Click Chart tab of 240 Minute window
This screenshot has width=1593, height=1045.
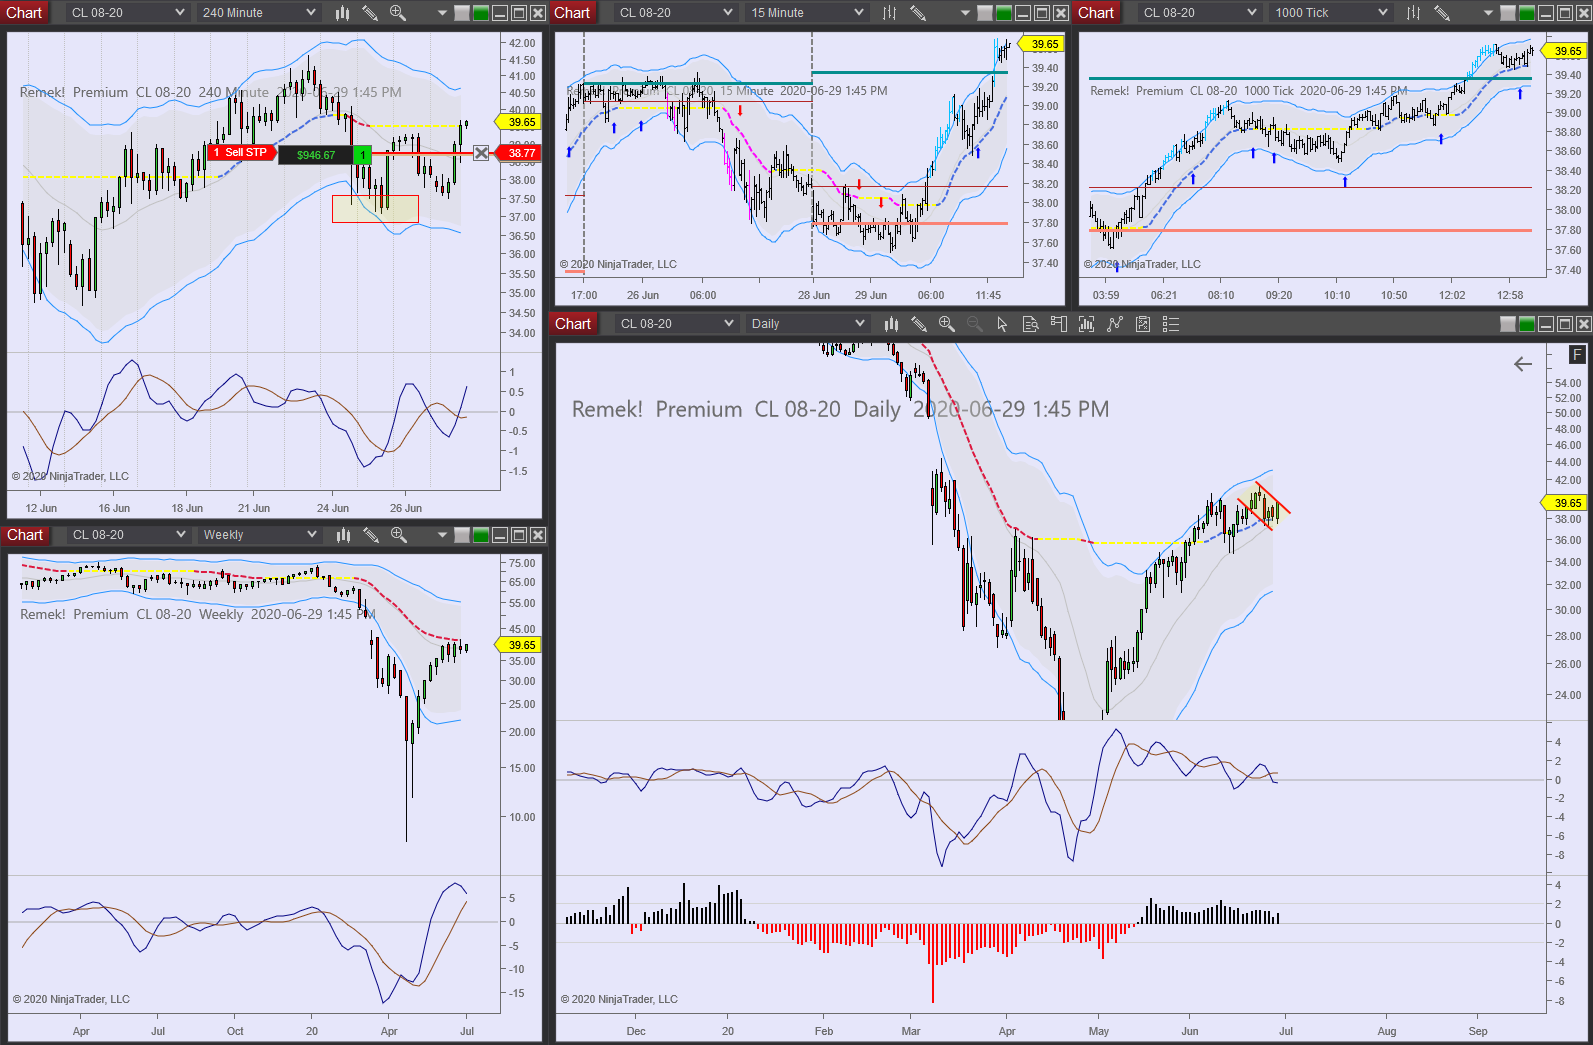point(24,13)
